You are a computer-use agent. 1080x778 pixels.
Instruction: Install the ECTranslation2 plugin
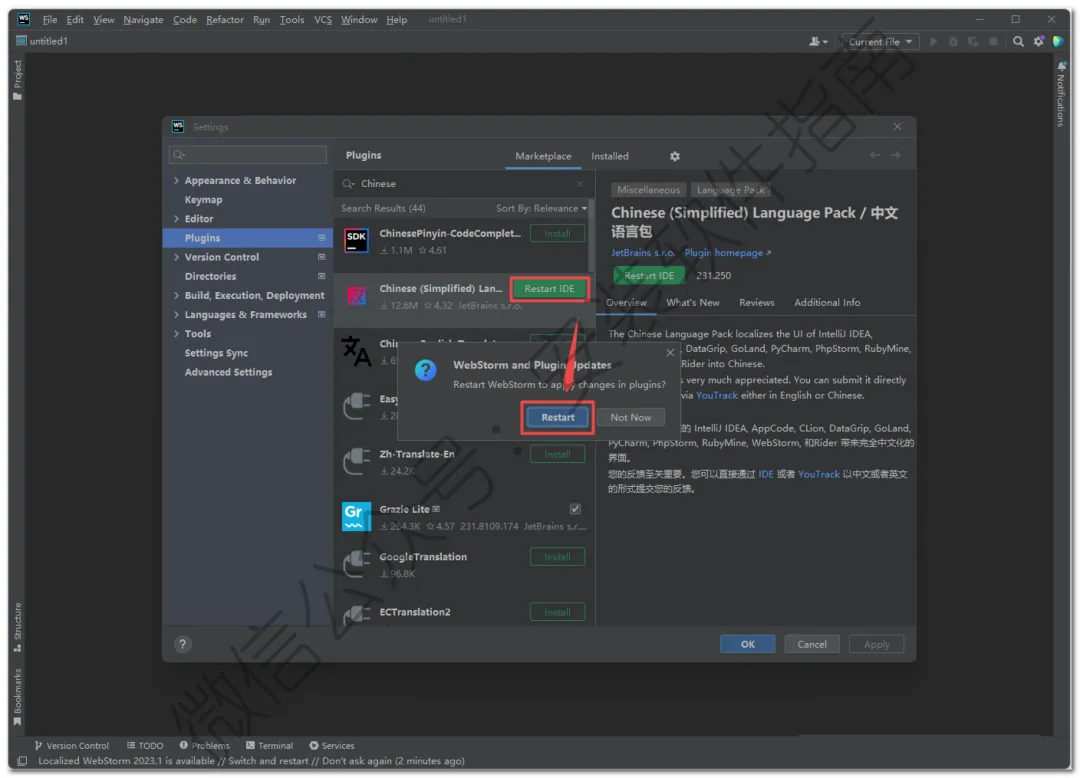tap(557, 612)
